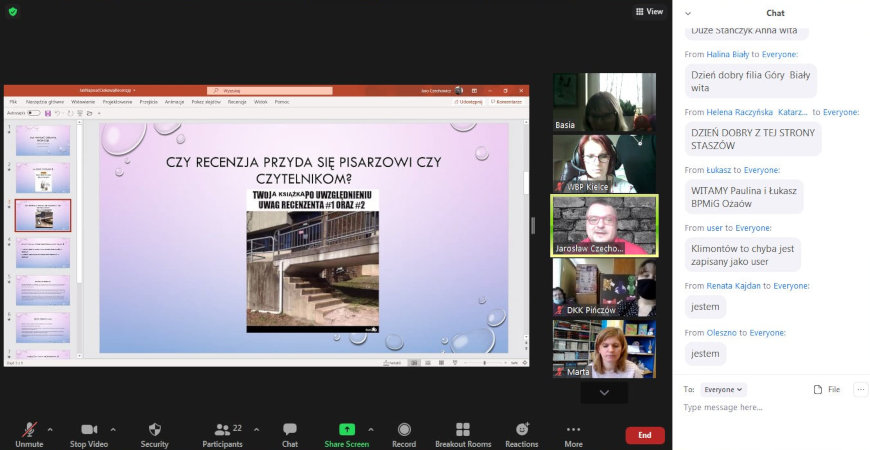
Task: Undo icon in PowerPoint quick toolbar
Action: point(58,113)
